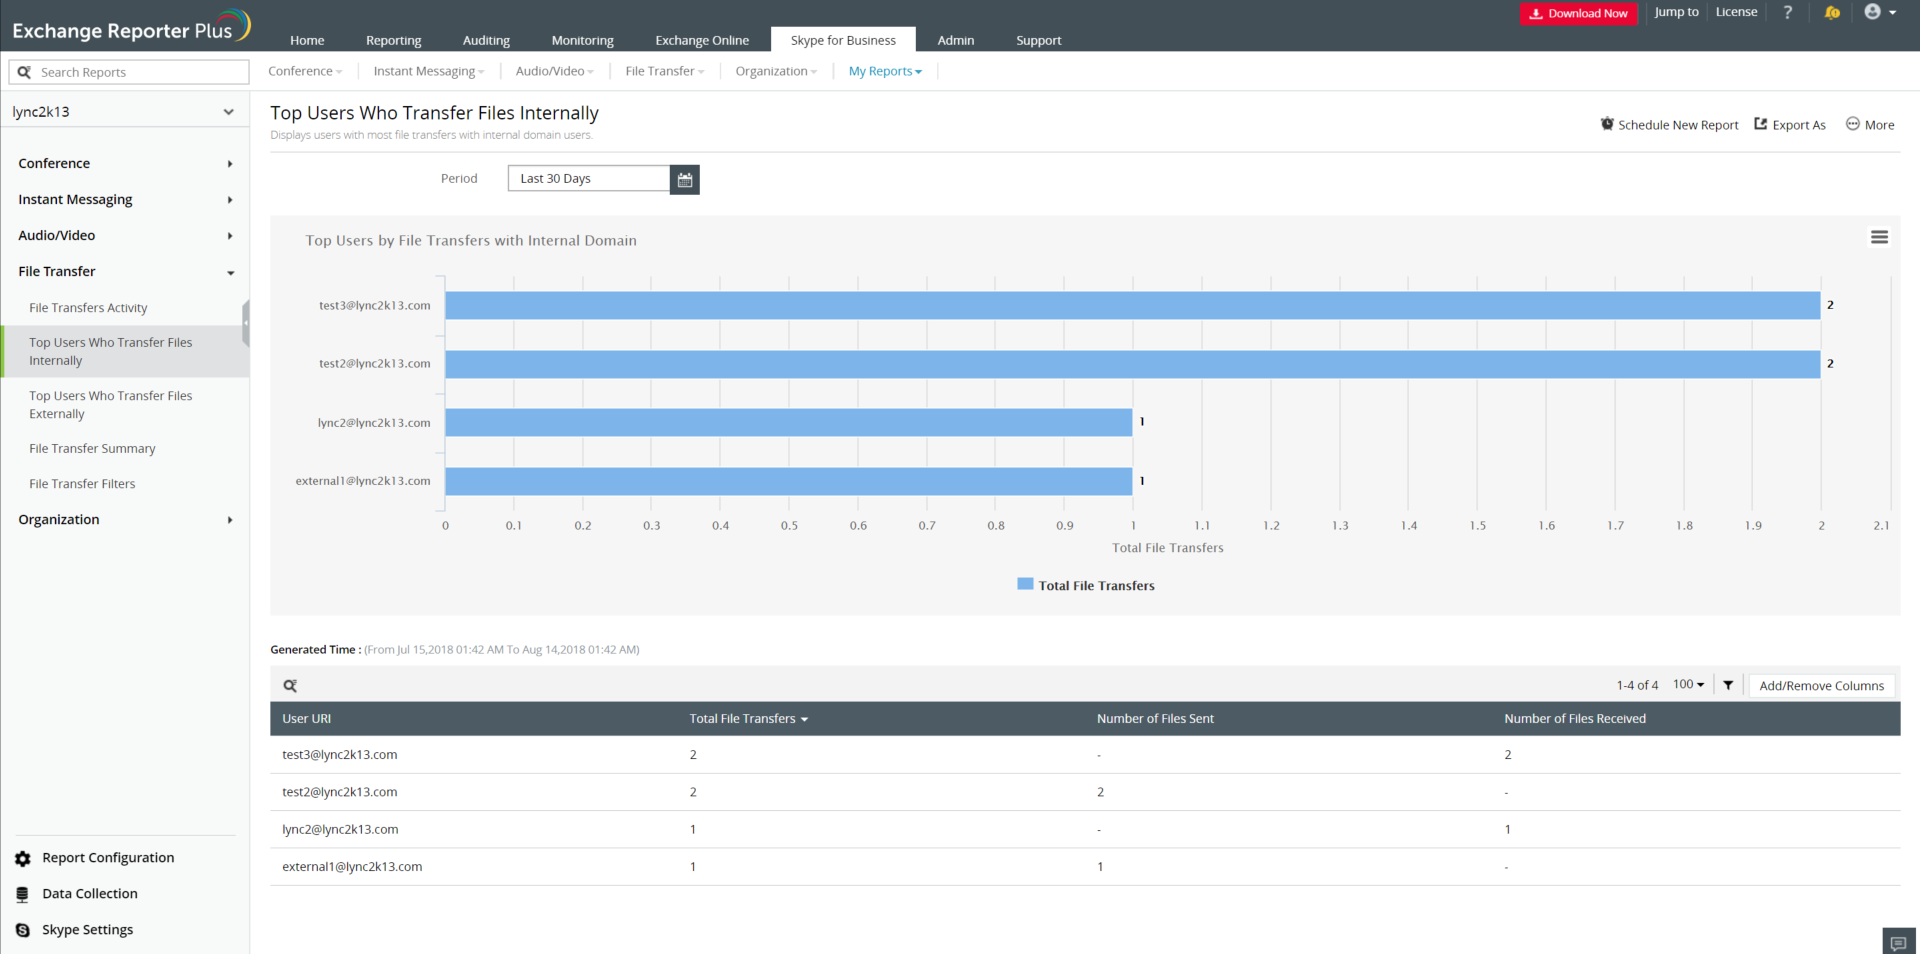
Task: Open the feedback chat icon at bottom right
Action: click(x=1898, y=943)
